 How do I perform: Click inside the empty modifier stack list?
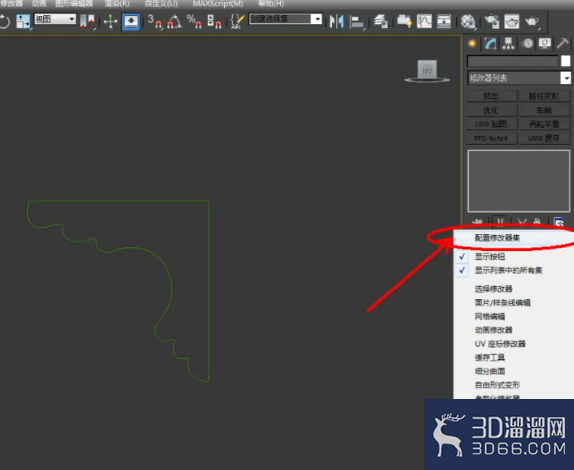[x=519, y=181]
